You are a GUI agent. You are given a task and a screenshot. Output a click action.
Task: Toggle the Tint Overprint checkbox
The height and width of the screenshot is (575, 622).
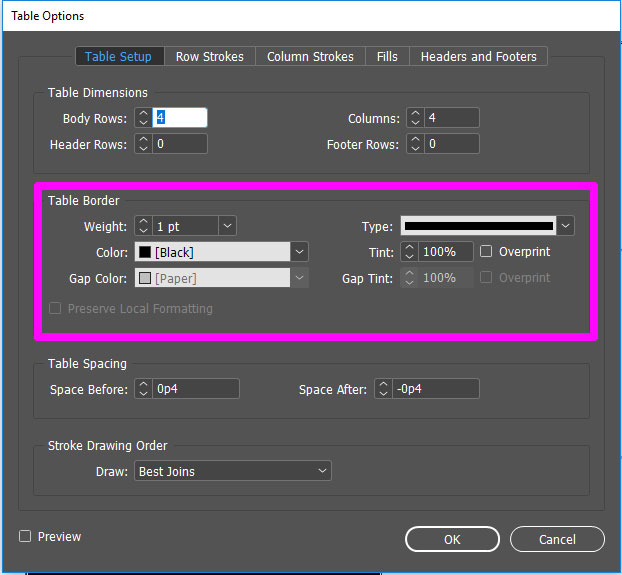(487, 252)
